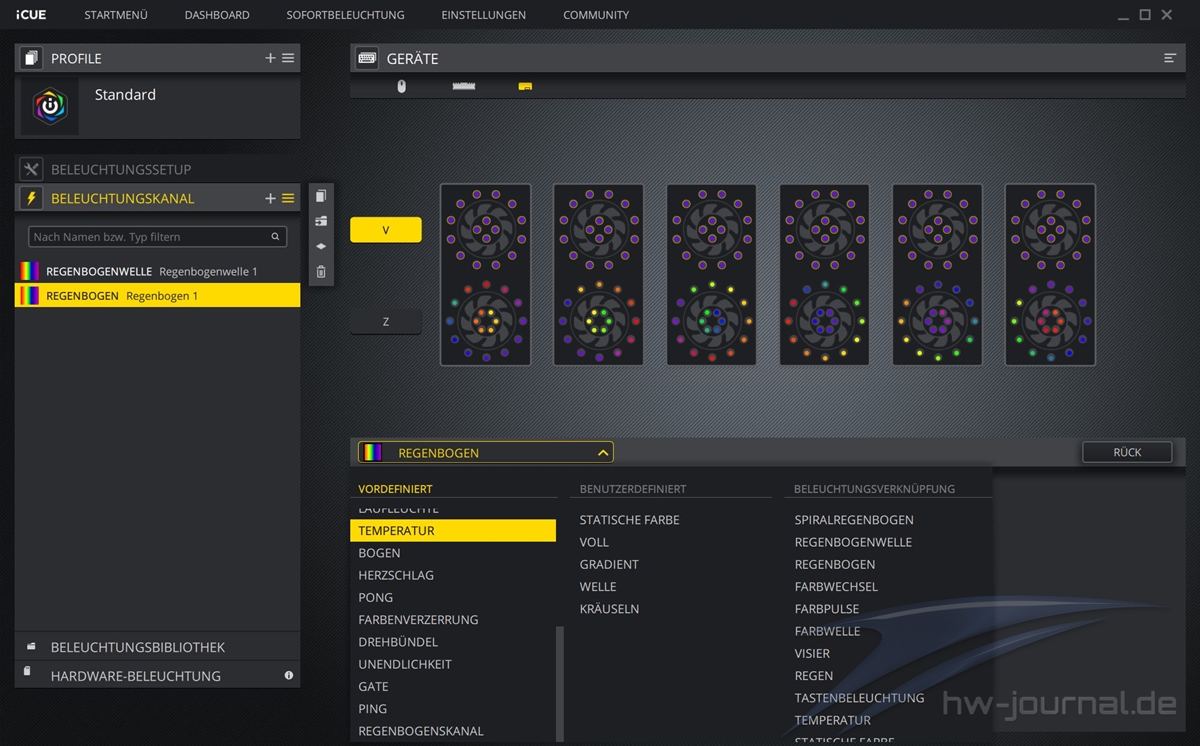Choose the Drehbündel lighting effect
This screenshot has width=1200, height=746.
click(x=398, y=642)
